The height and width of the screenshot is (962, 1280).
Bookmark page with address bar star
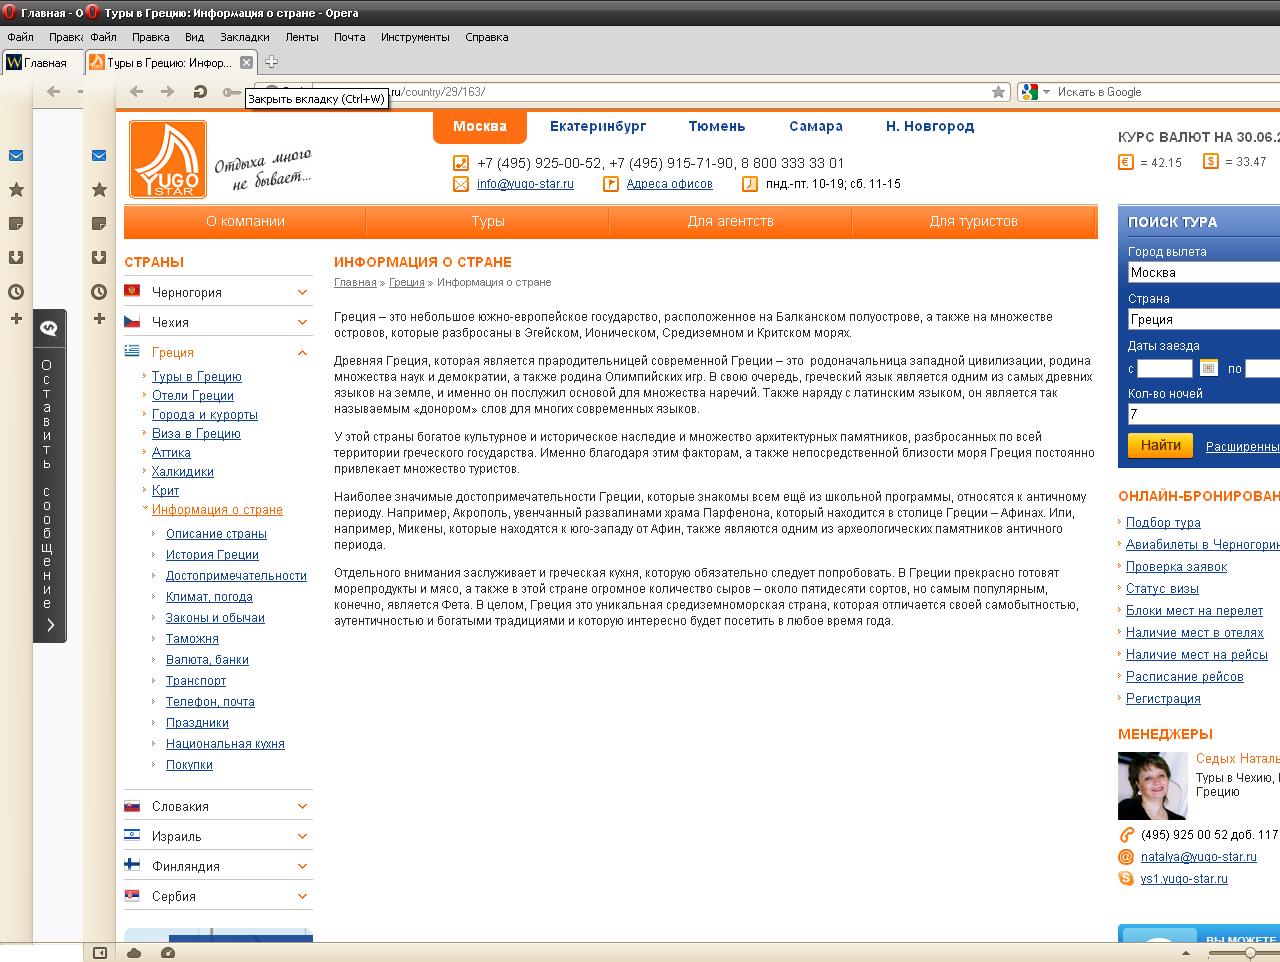coord(998,92)
